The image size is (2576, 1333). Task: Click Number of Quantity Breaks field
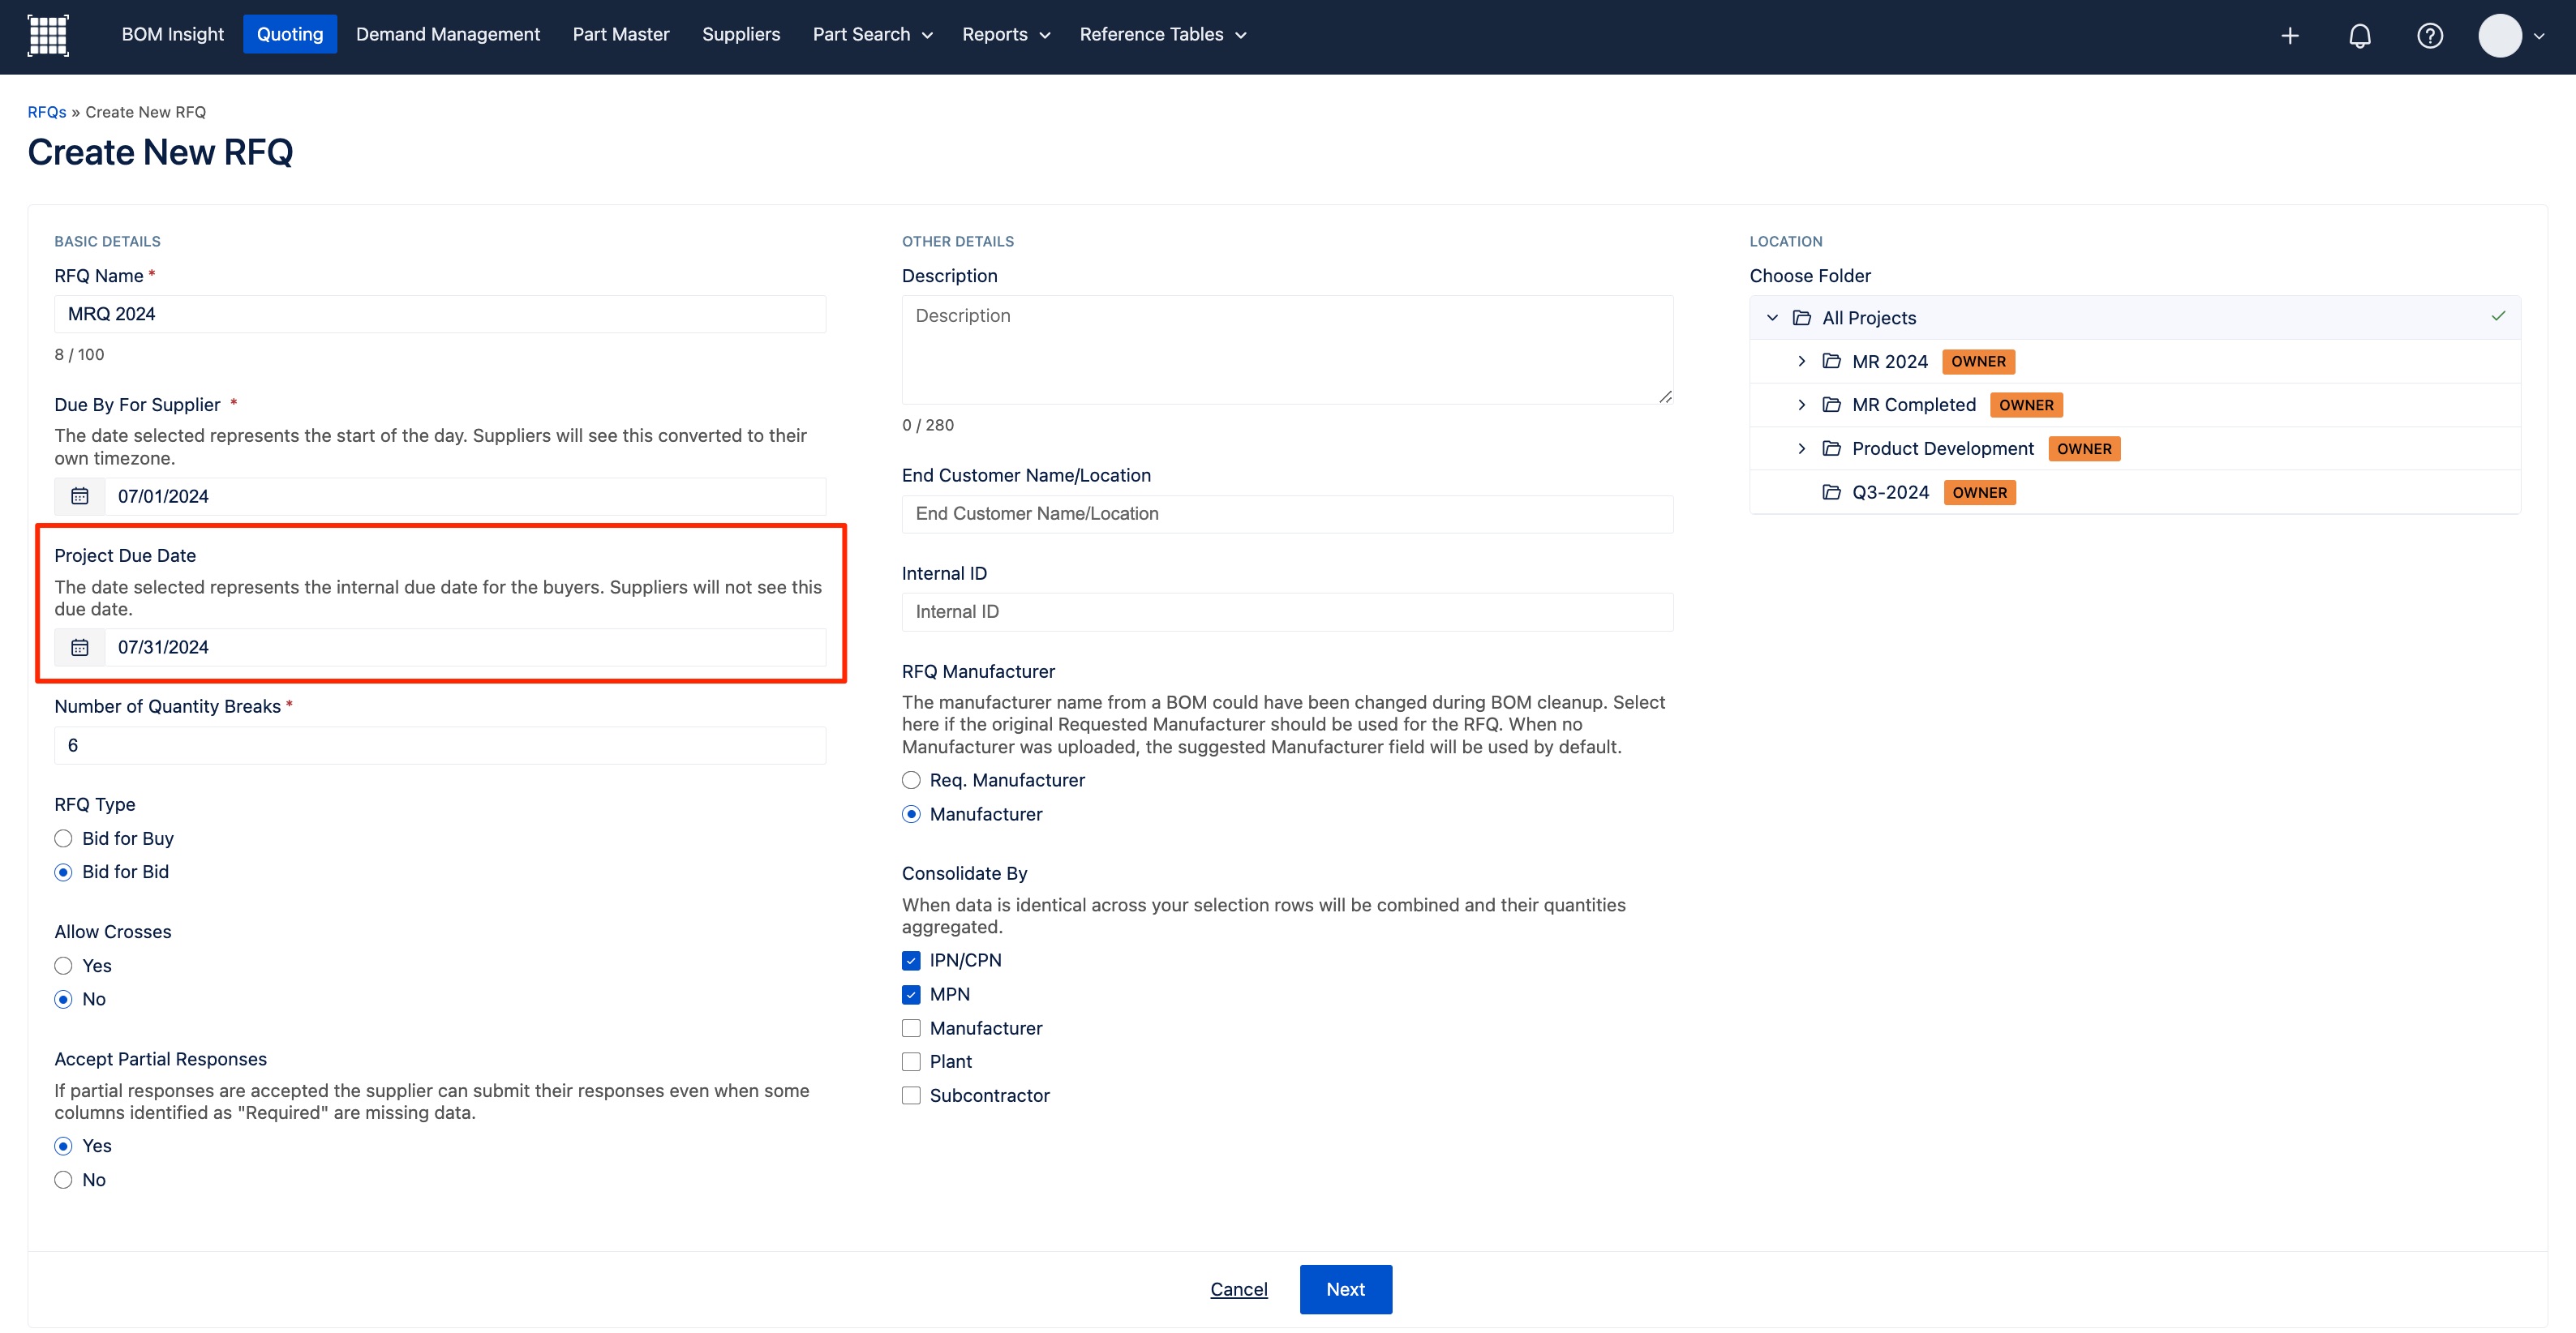[x=440, y=745]
